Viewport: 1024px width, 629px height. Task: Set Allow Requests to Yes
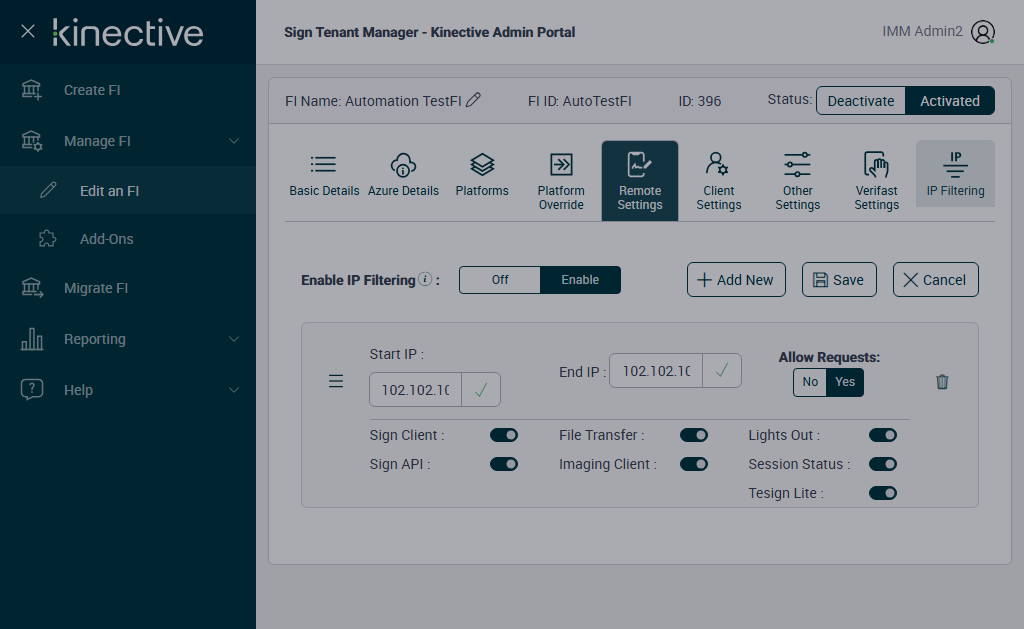(845, 382)
